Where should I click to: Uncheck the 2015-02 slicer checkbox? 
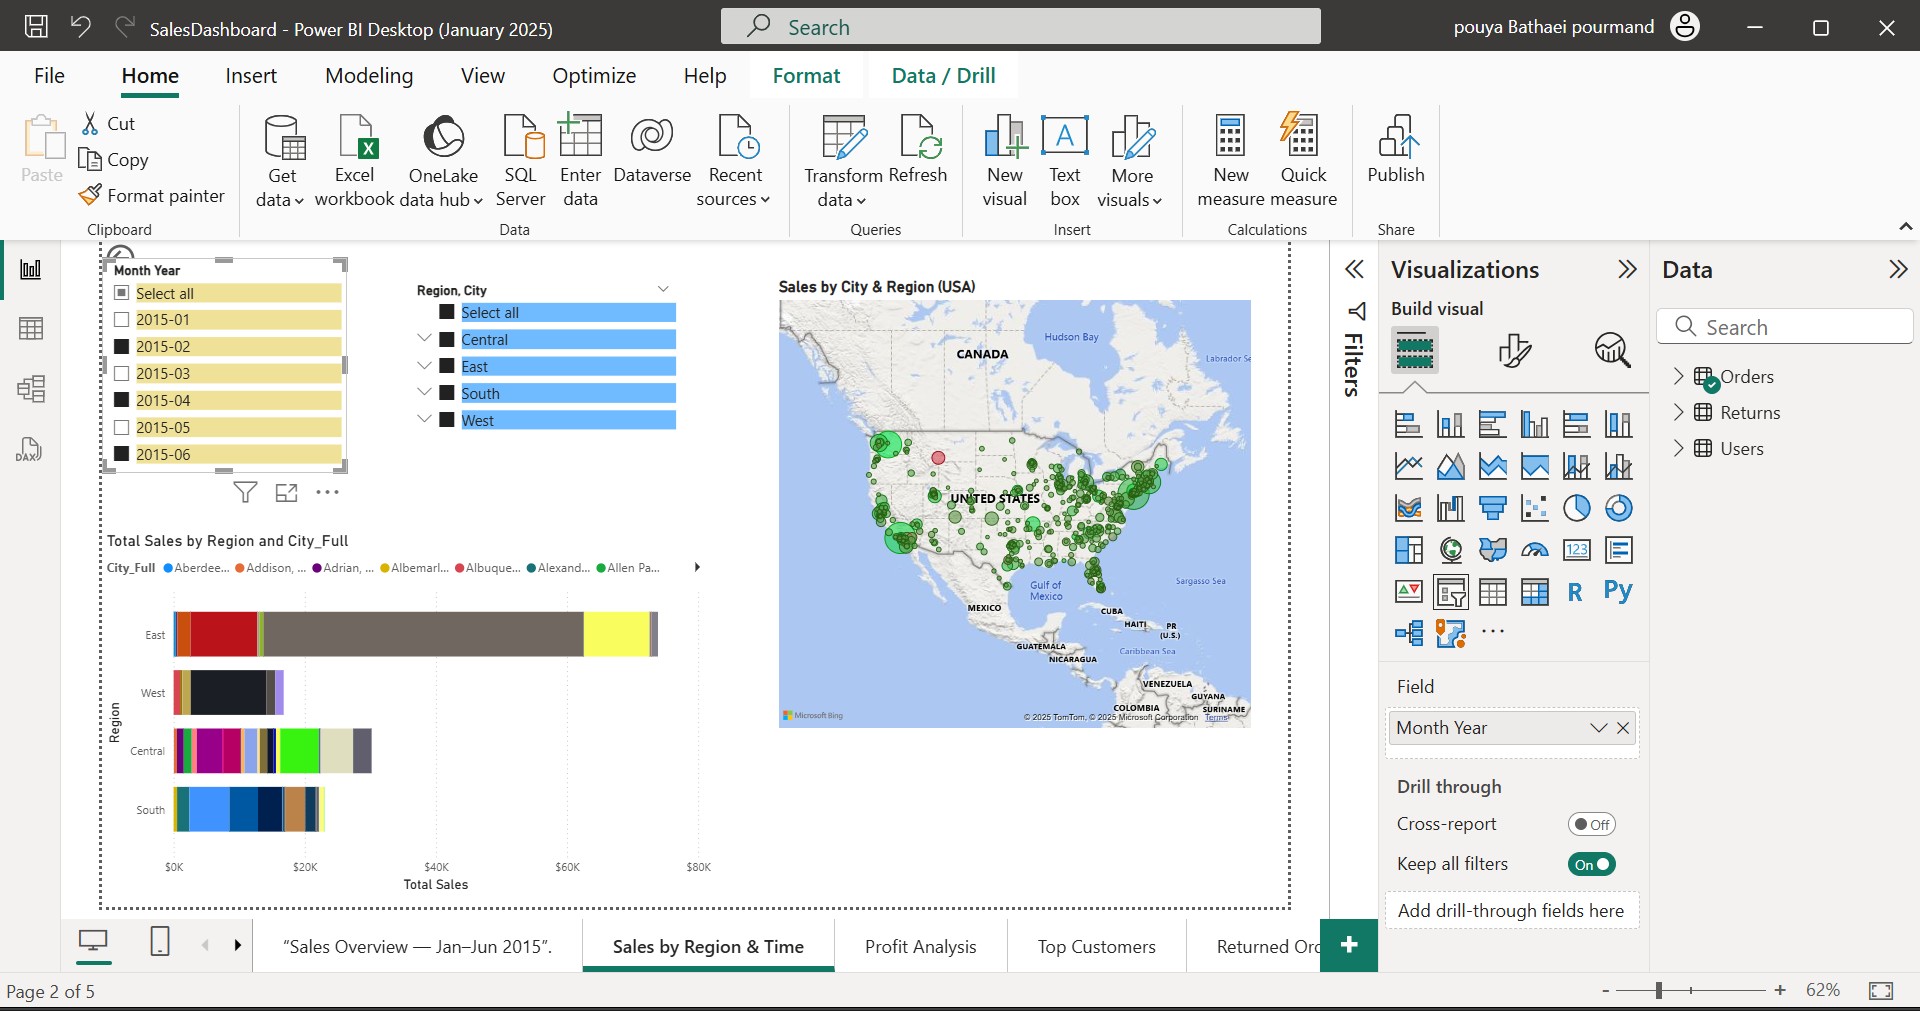(x=122, y=346)
